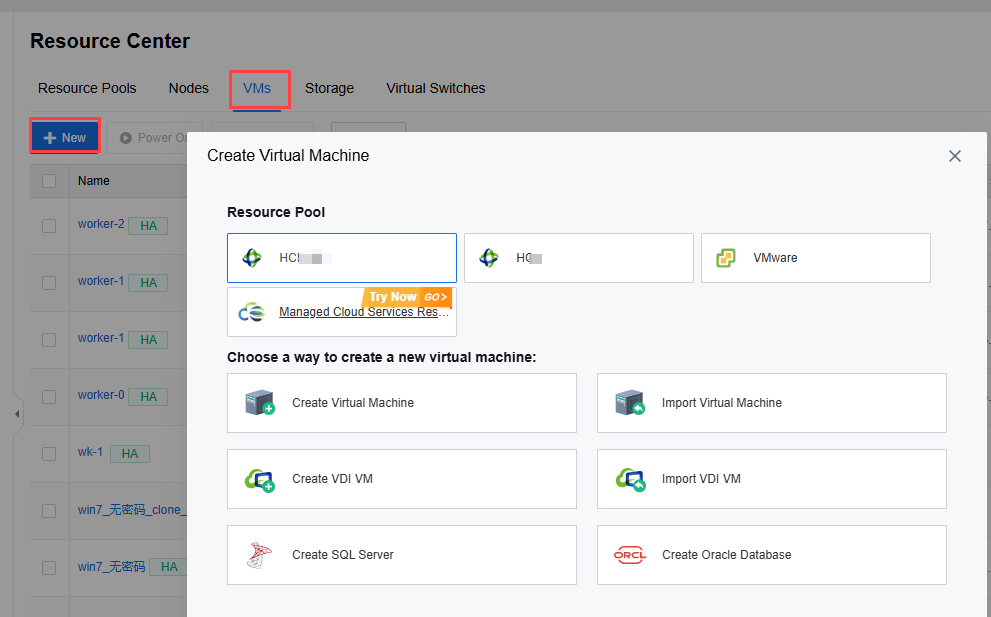This screenshot has height=617, width=991.
Task: Click the Create Virtual Machine server icon
Action: click(x=260, y=403)
